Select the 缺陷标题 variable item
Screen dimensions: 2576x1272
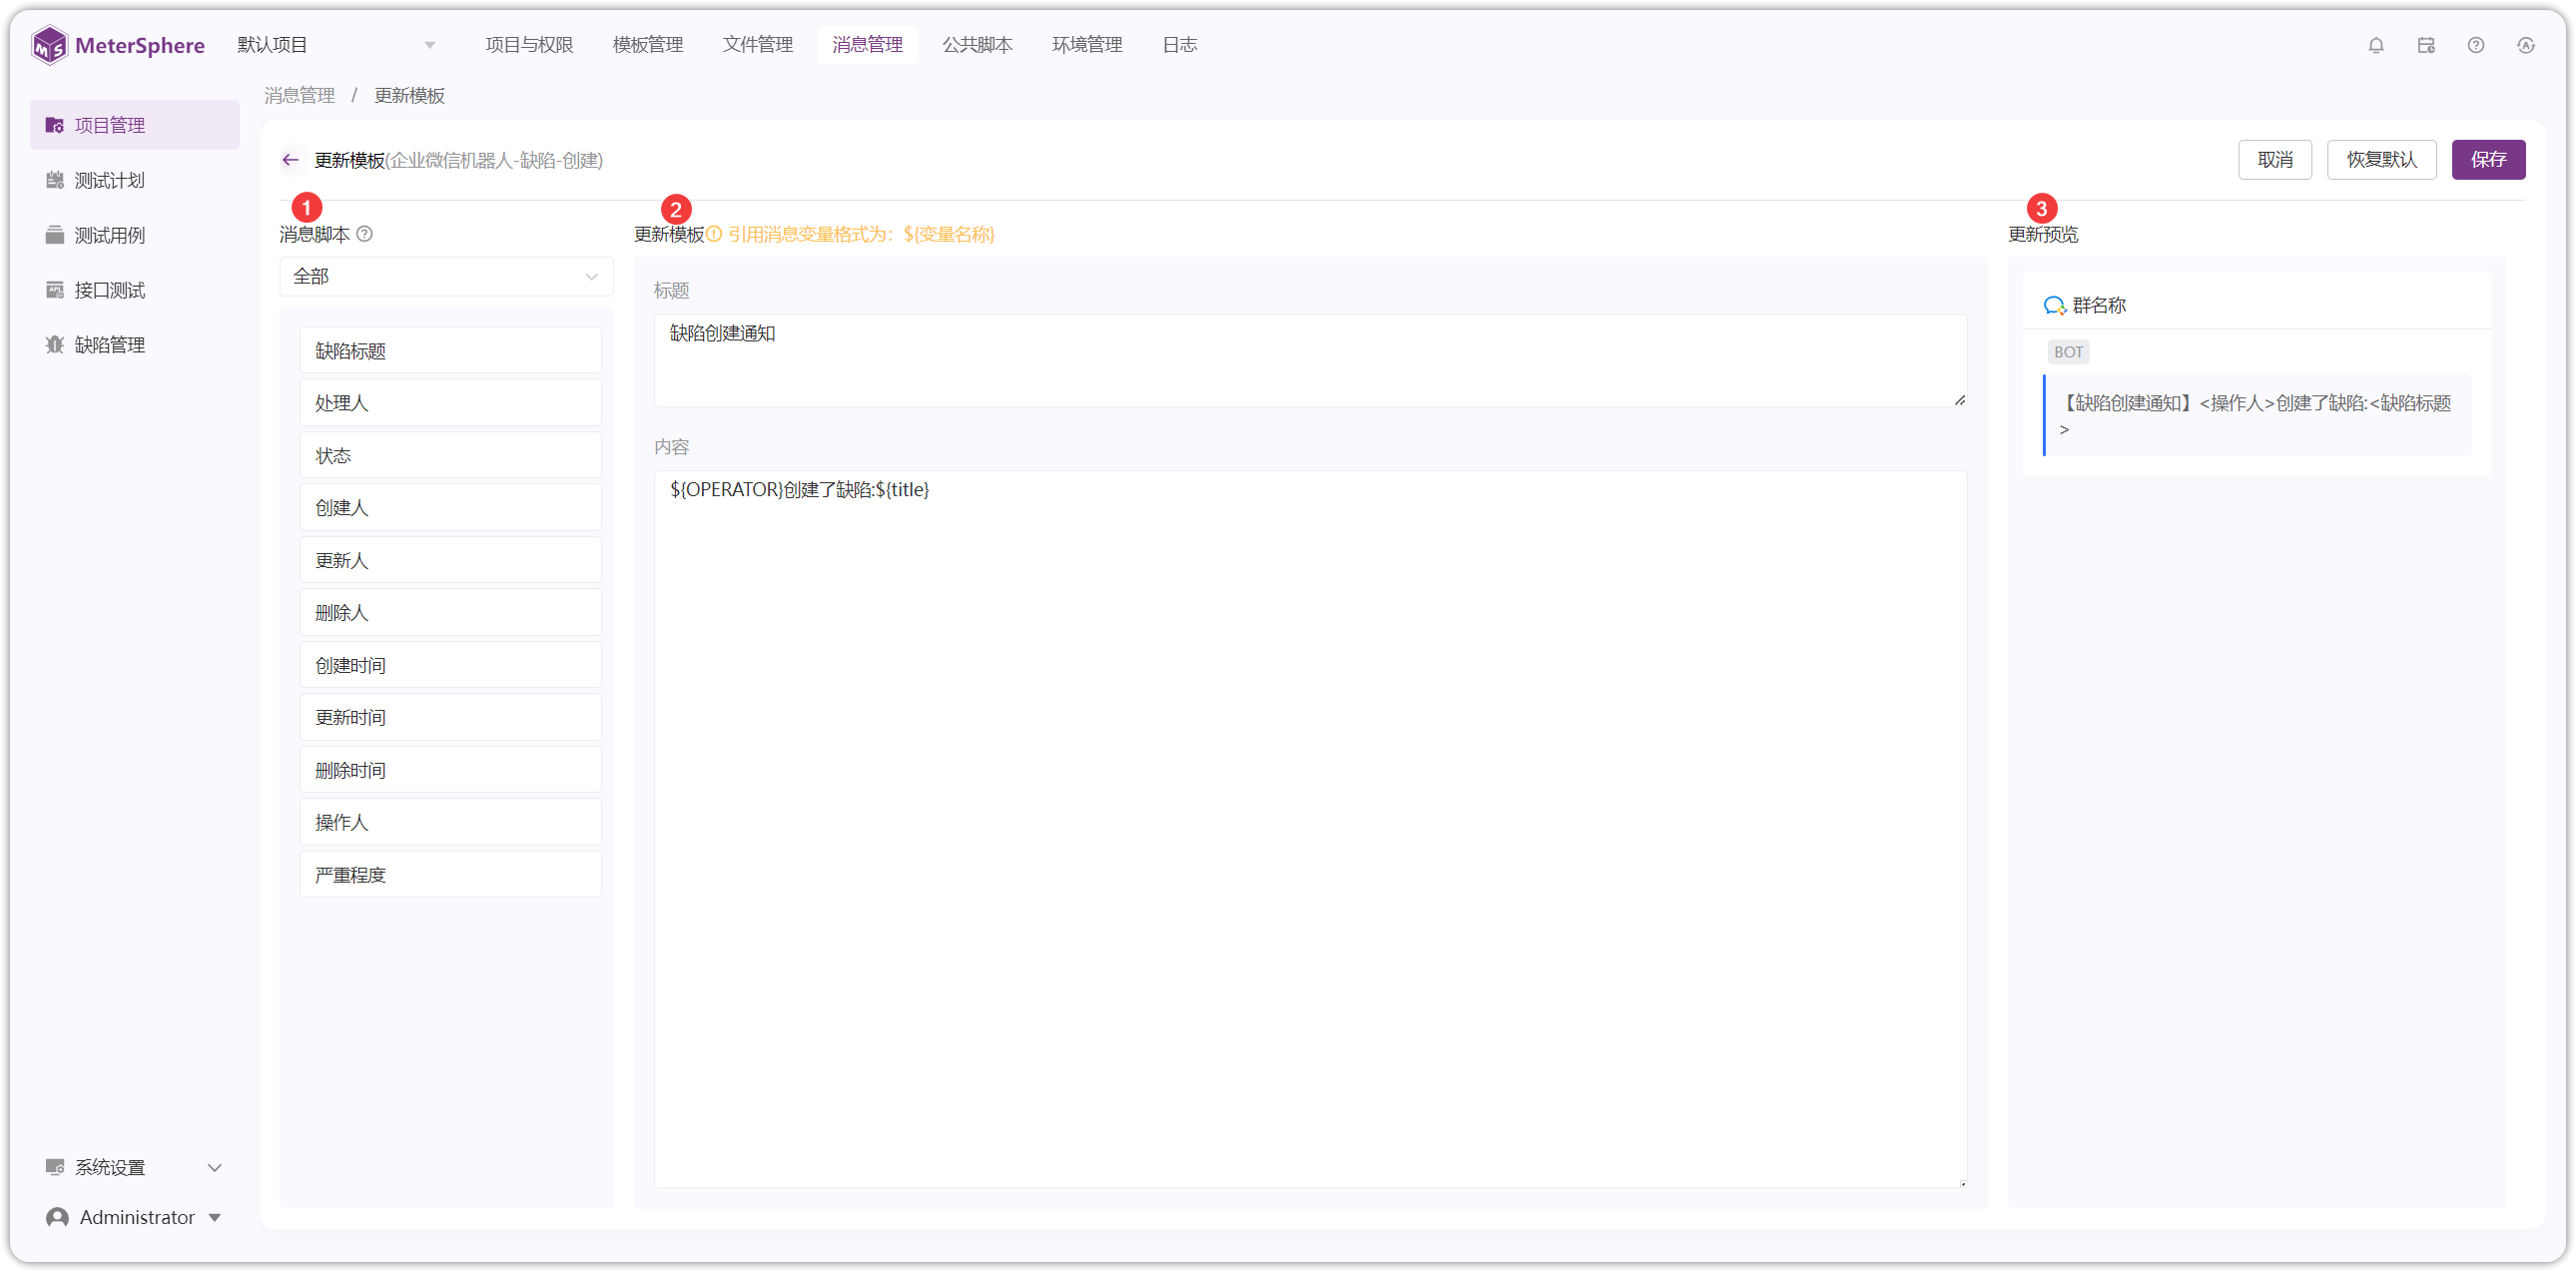(x=450, y=351)
